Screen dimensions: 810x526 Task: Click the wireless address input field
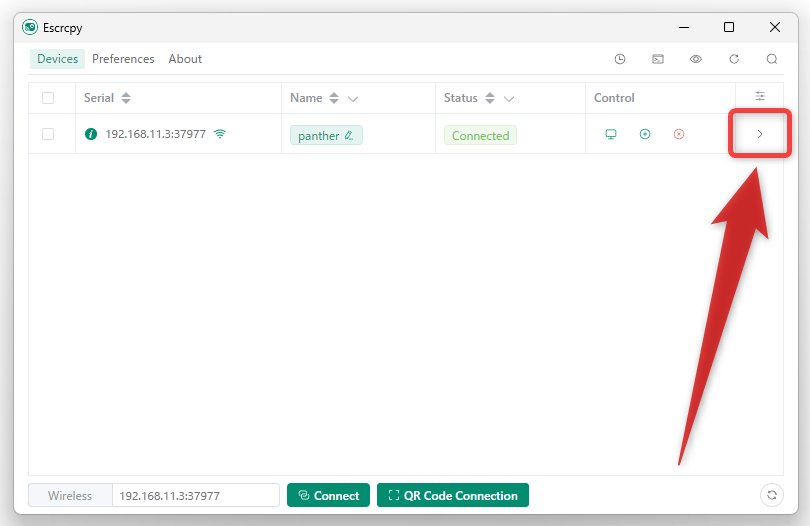click(196, 496)
